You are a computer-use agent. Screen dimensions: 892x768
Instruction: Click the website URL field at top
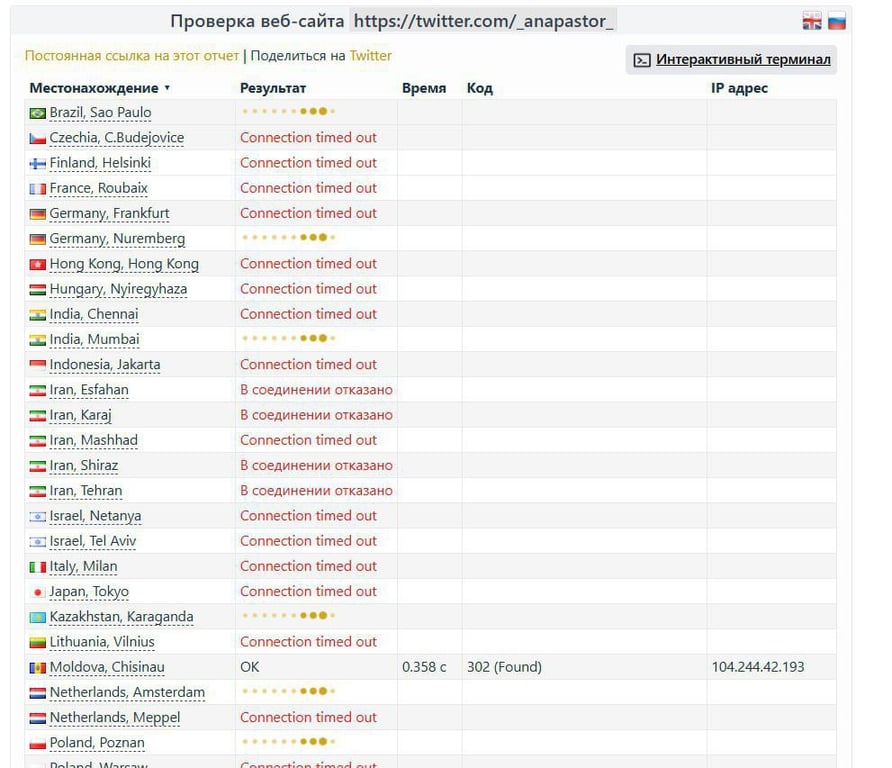(484, 21)
